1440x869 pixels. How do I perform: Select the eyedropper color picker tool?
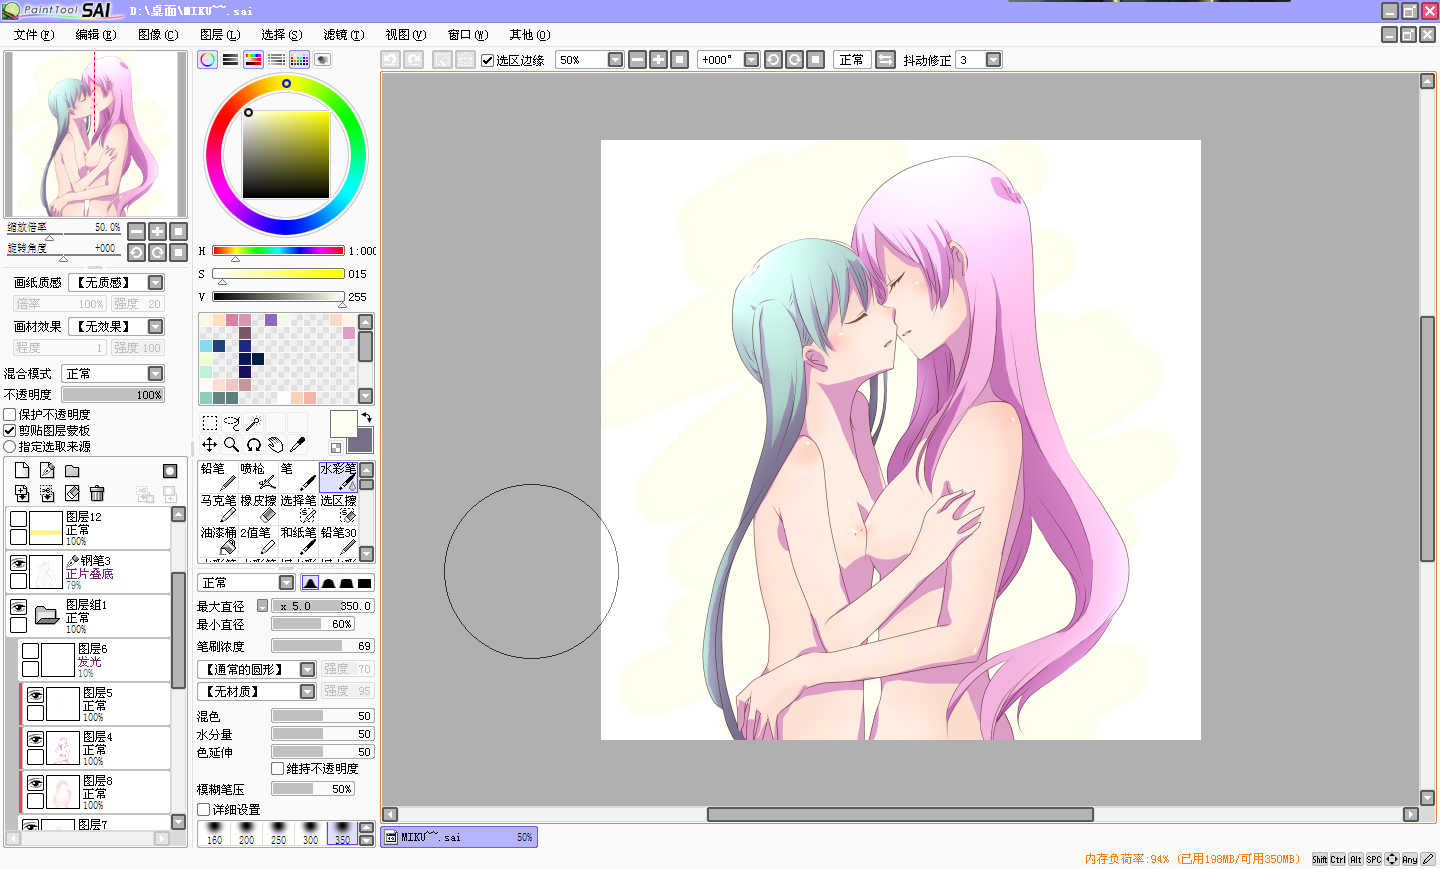298,445
